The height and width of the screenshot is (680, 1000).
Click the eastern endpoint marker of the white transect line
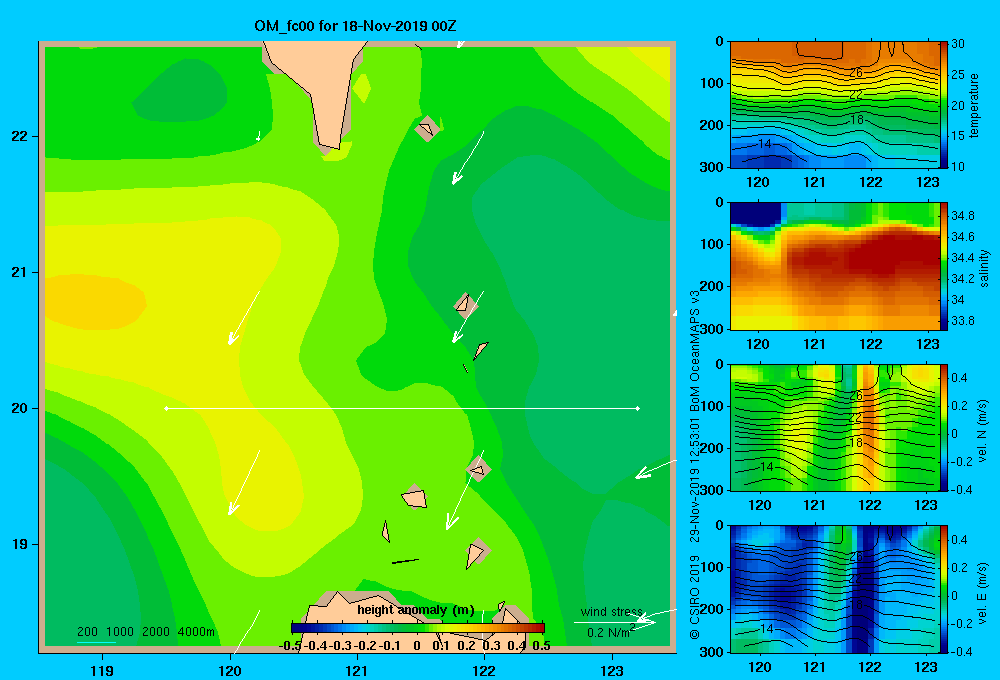click(638, 408)
